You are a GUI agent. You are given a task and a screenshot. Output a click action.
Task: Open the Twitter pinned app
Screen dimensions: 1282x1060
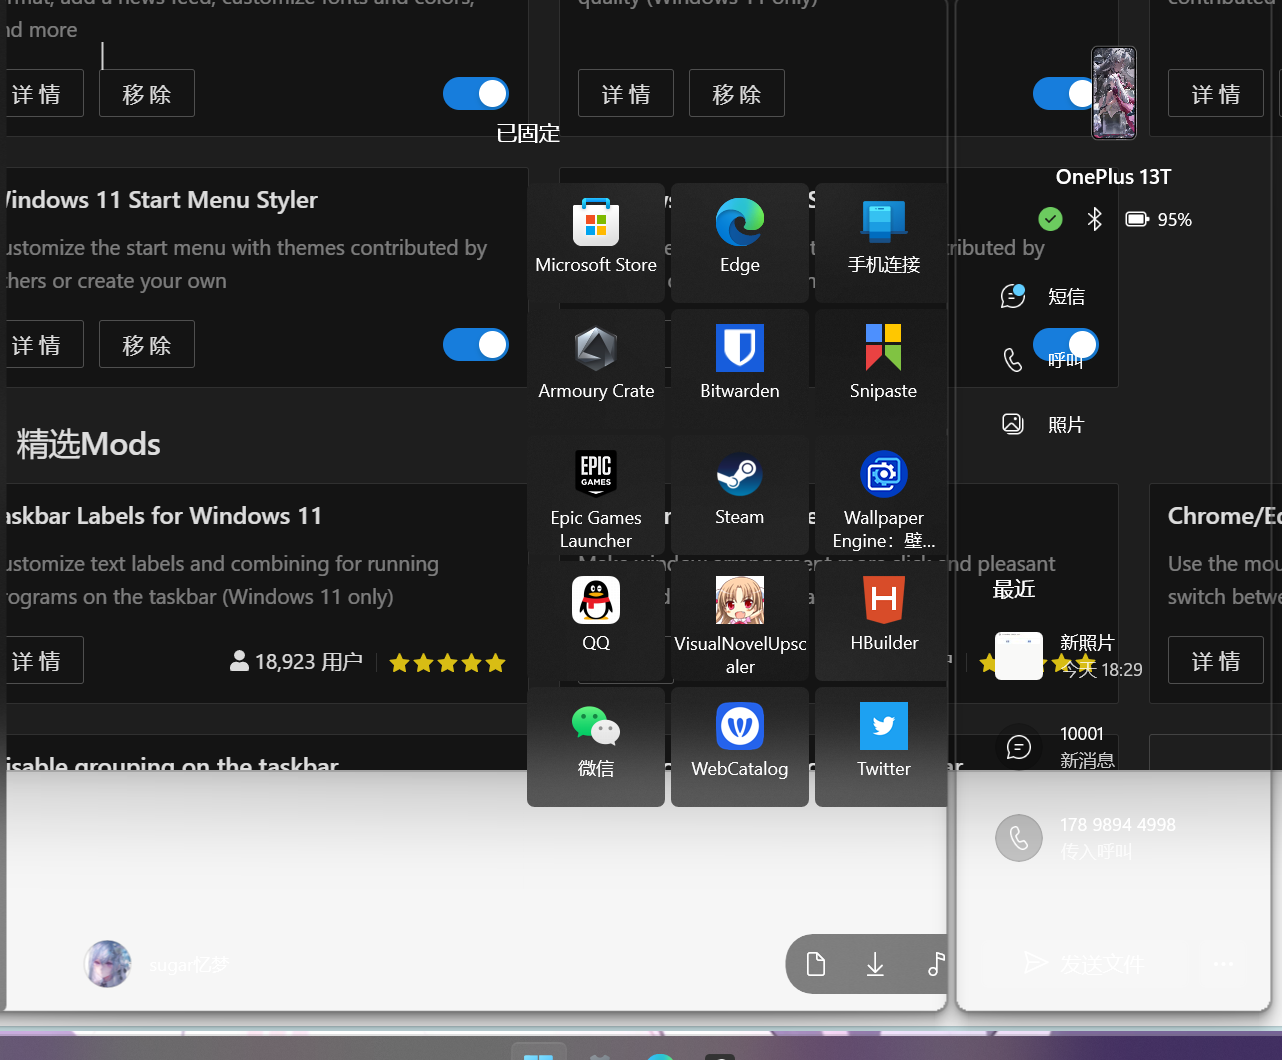[x=883, y=746]
